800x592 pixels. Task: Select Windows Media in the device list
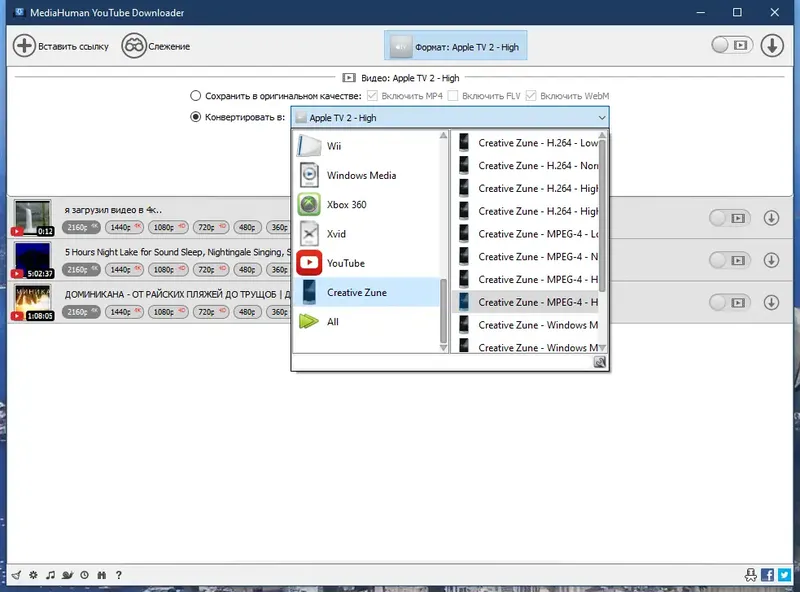pos(366,175)
